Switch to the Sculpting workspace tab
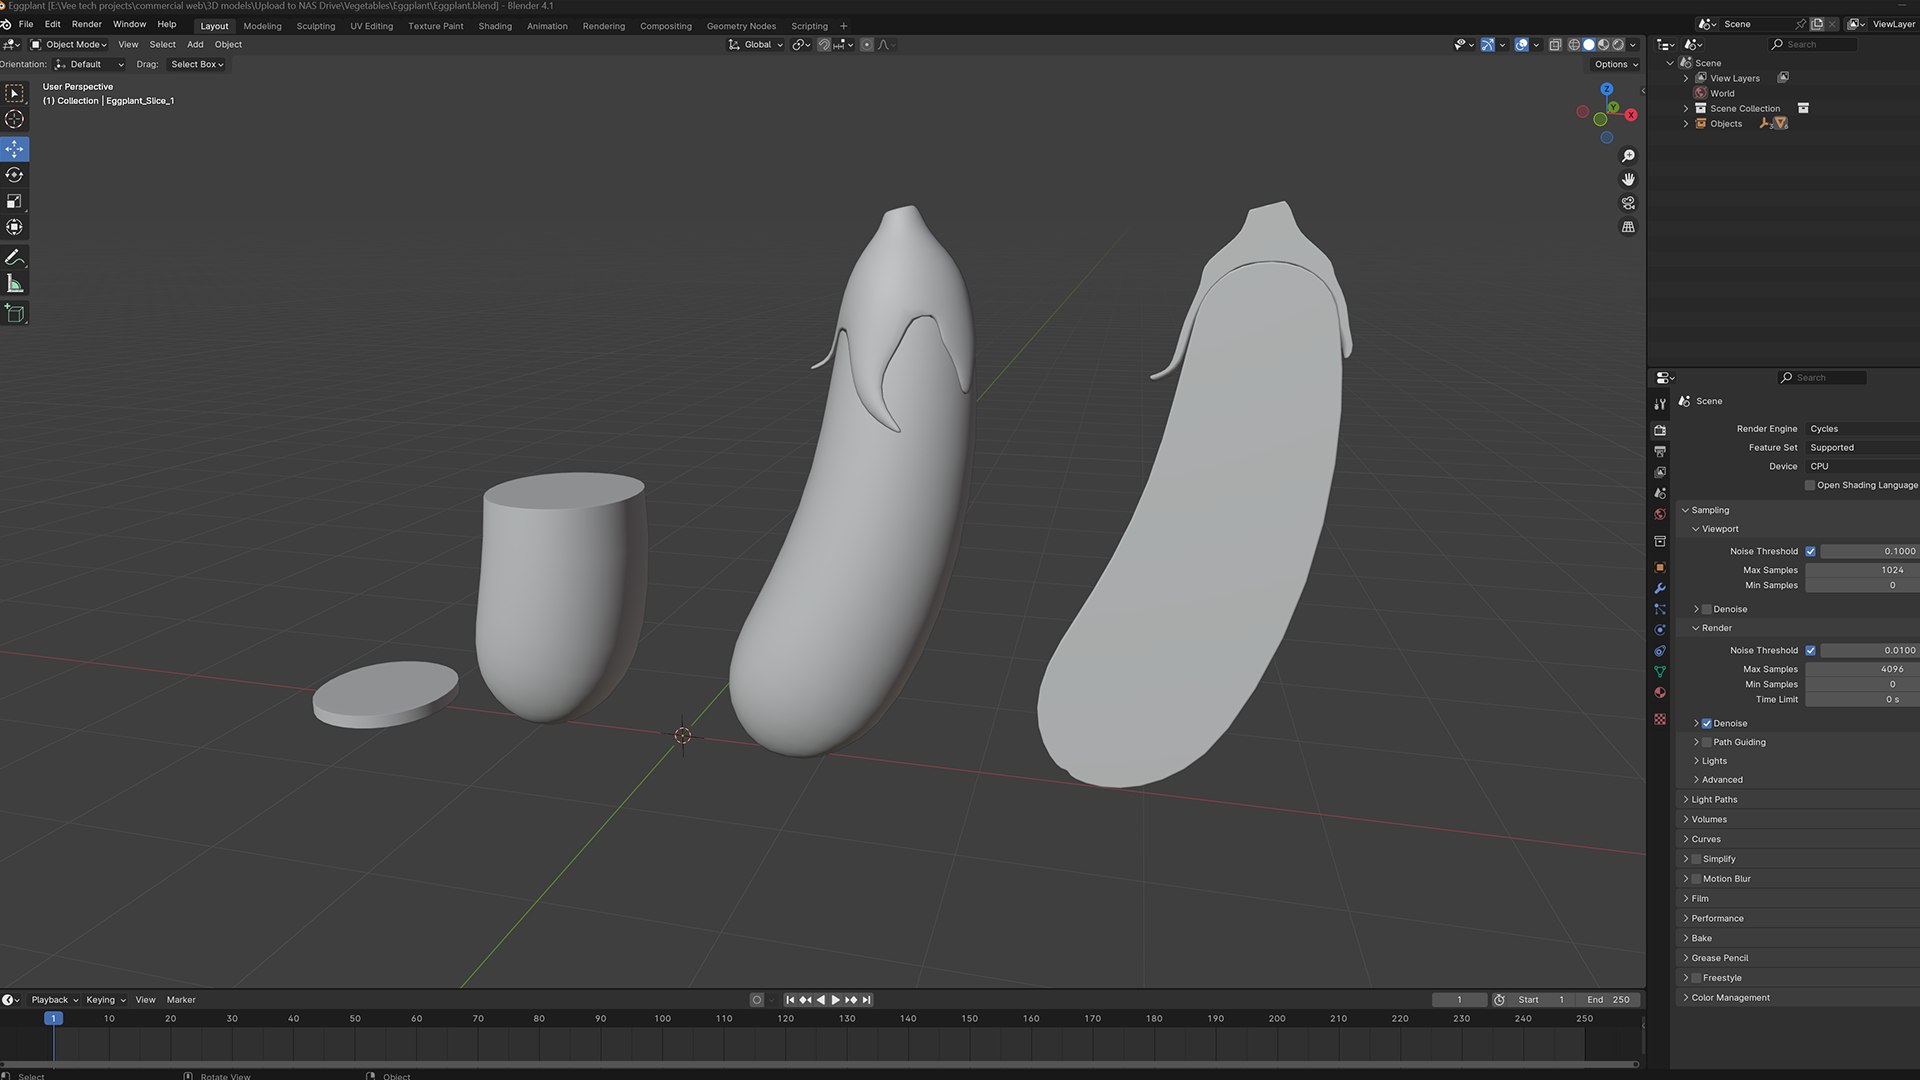 pos(316,26)
